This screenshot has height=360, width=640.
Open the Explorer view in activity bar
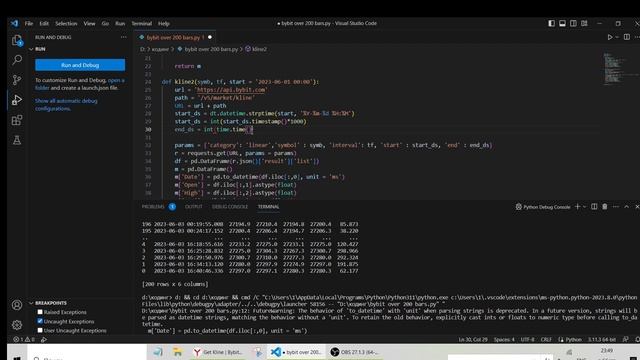(x=17, y=40)
